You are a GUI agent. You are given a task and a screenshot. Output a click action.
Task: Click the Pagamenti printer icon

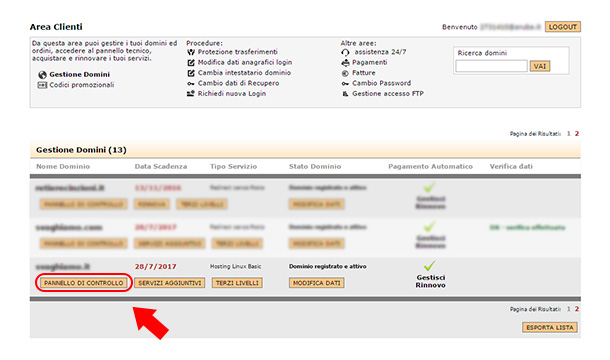pyautogui.click(x=345, y=63)
